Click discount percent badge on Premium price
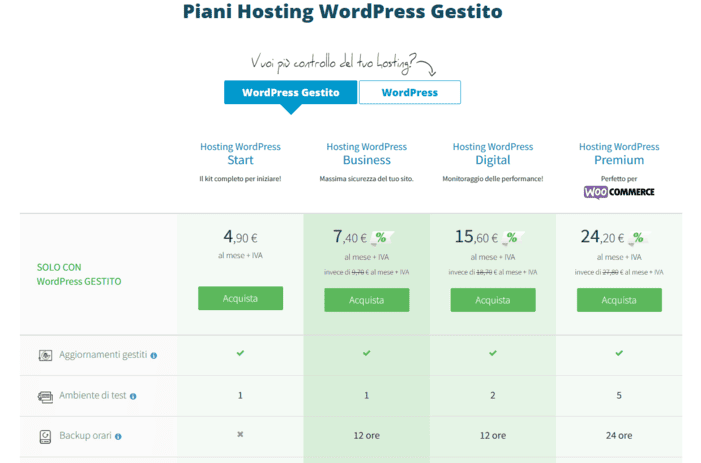 [x=636, y=239]
